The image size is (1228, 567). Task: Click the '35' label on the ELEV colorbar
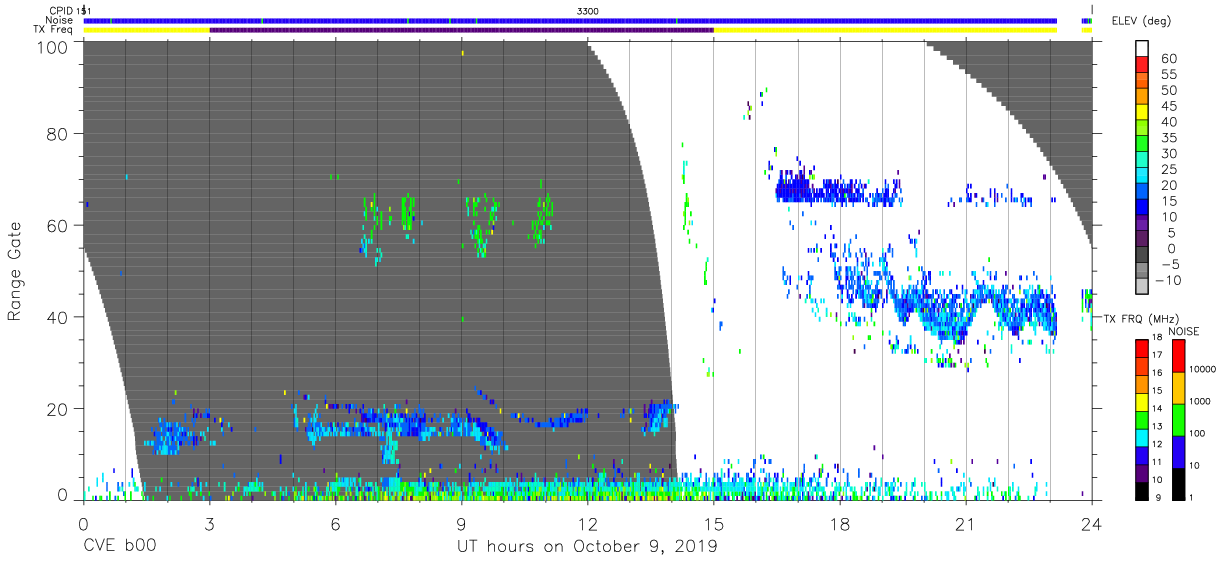(x=1167, y=137)
